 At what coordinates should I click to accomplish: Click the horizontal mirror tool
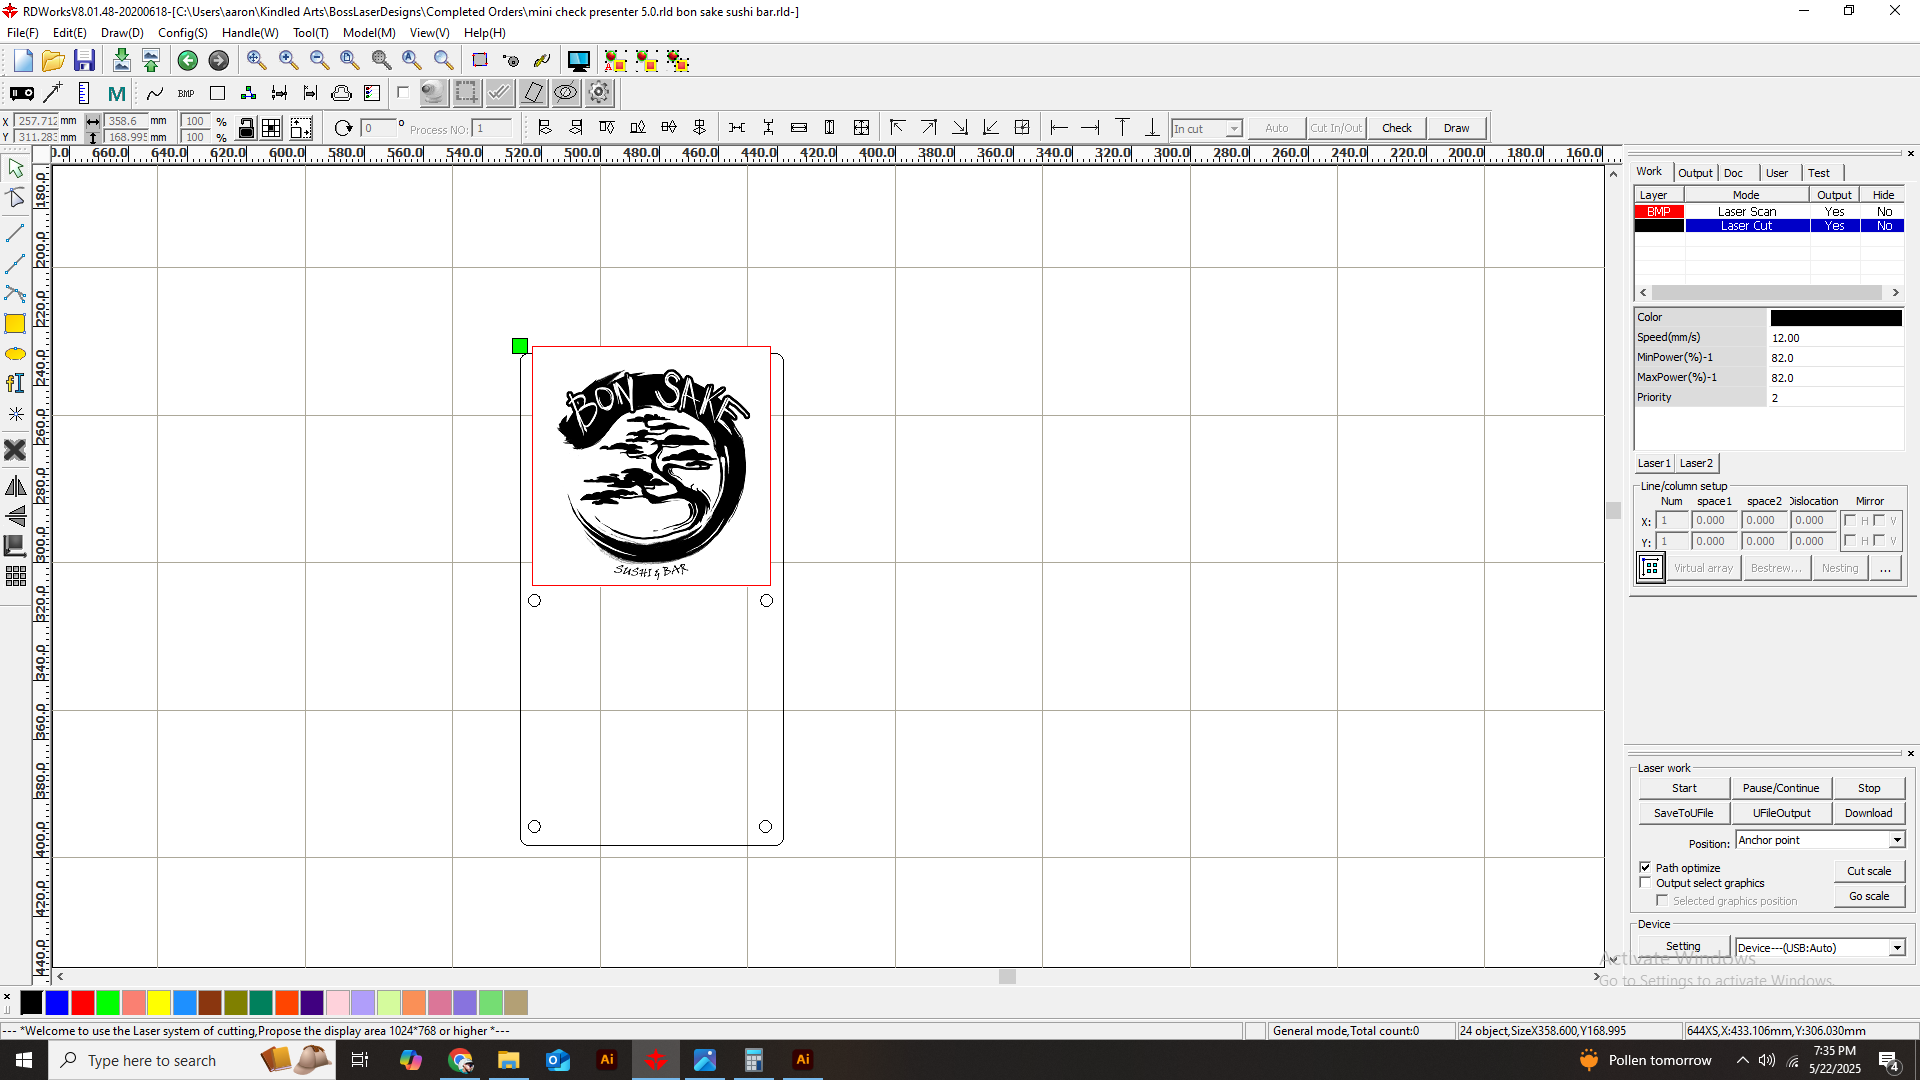click(15, 487)
